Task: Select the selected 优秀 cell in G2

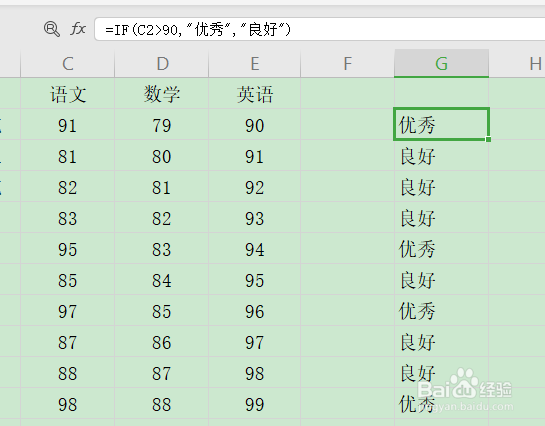Action: (x=441, y=124)
